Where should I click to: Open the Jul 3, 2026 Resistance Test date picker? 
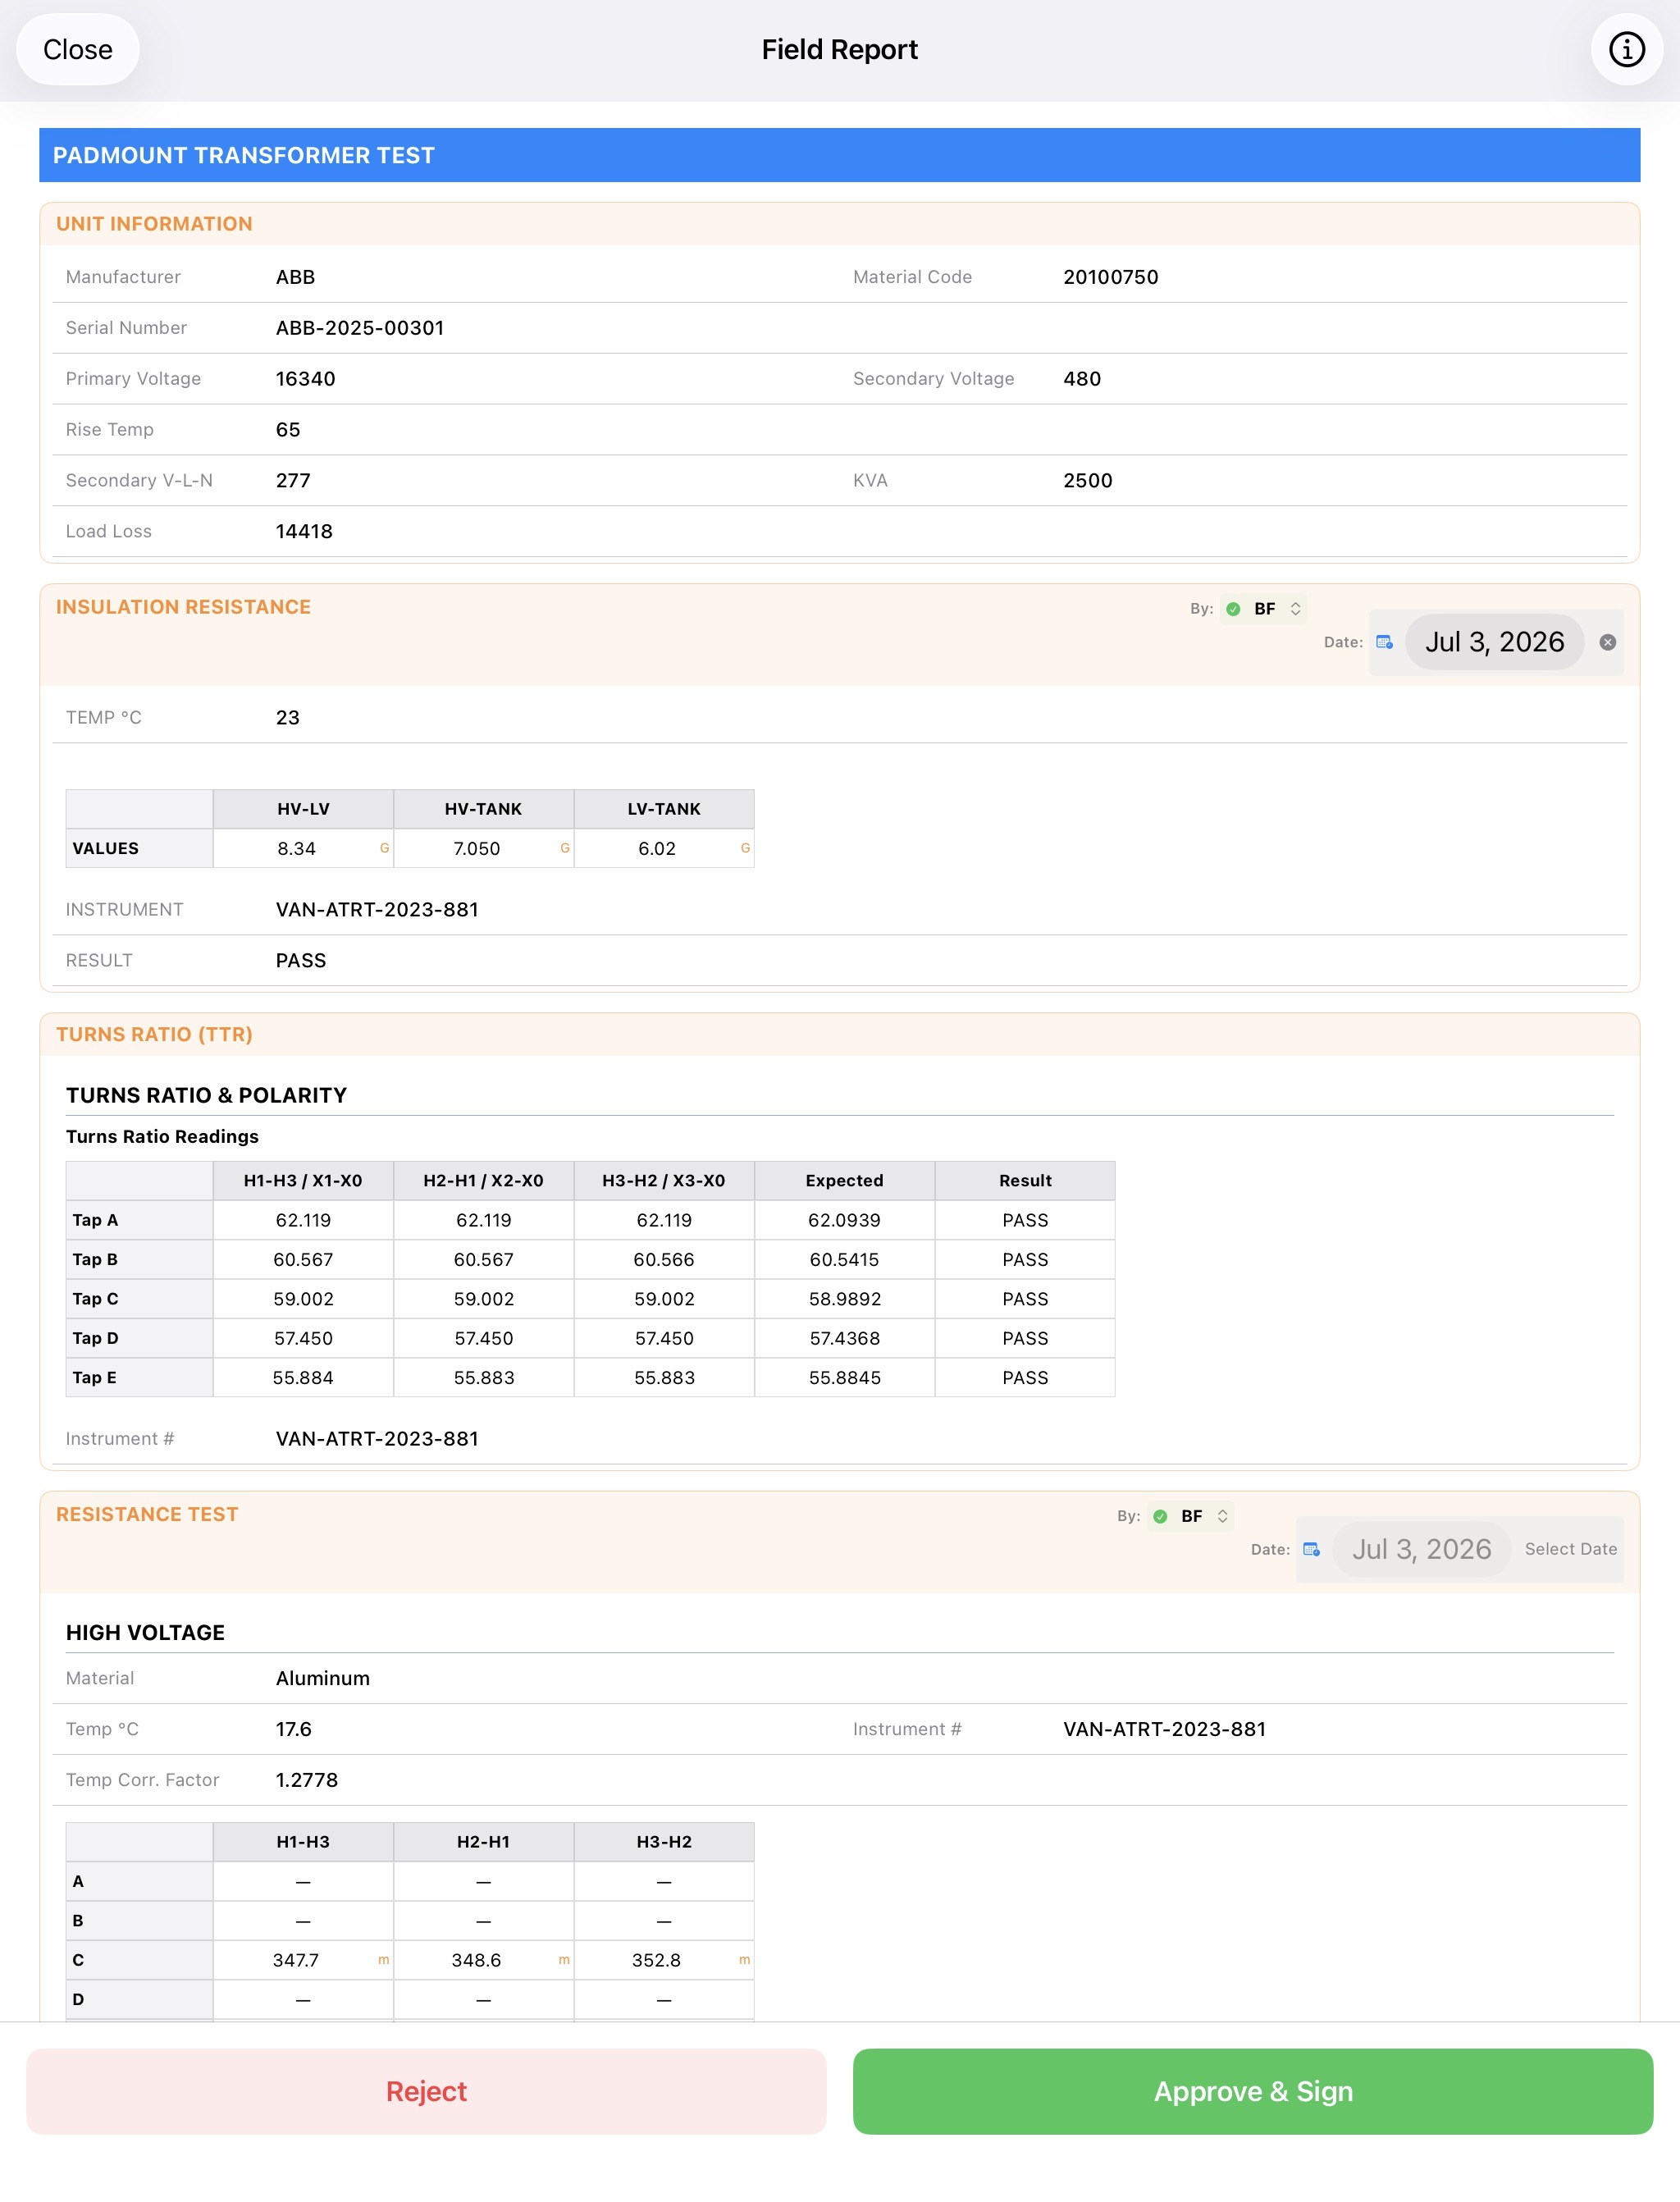pos(1421,1549)
